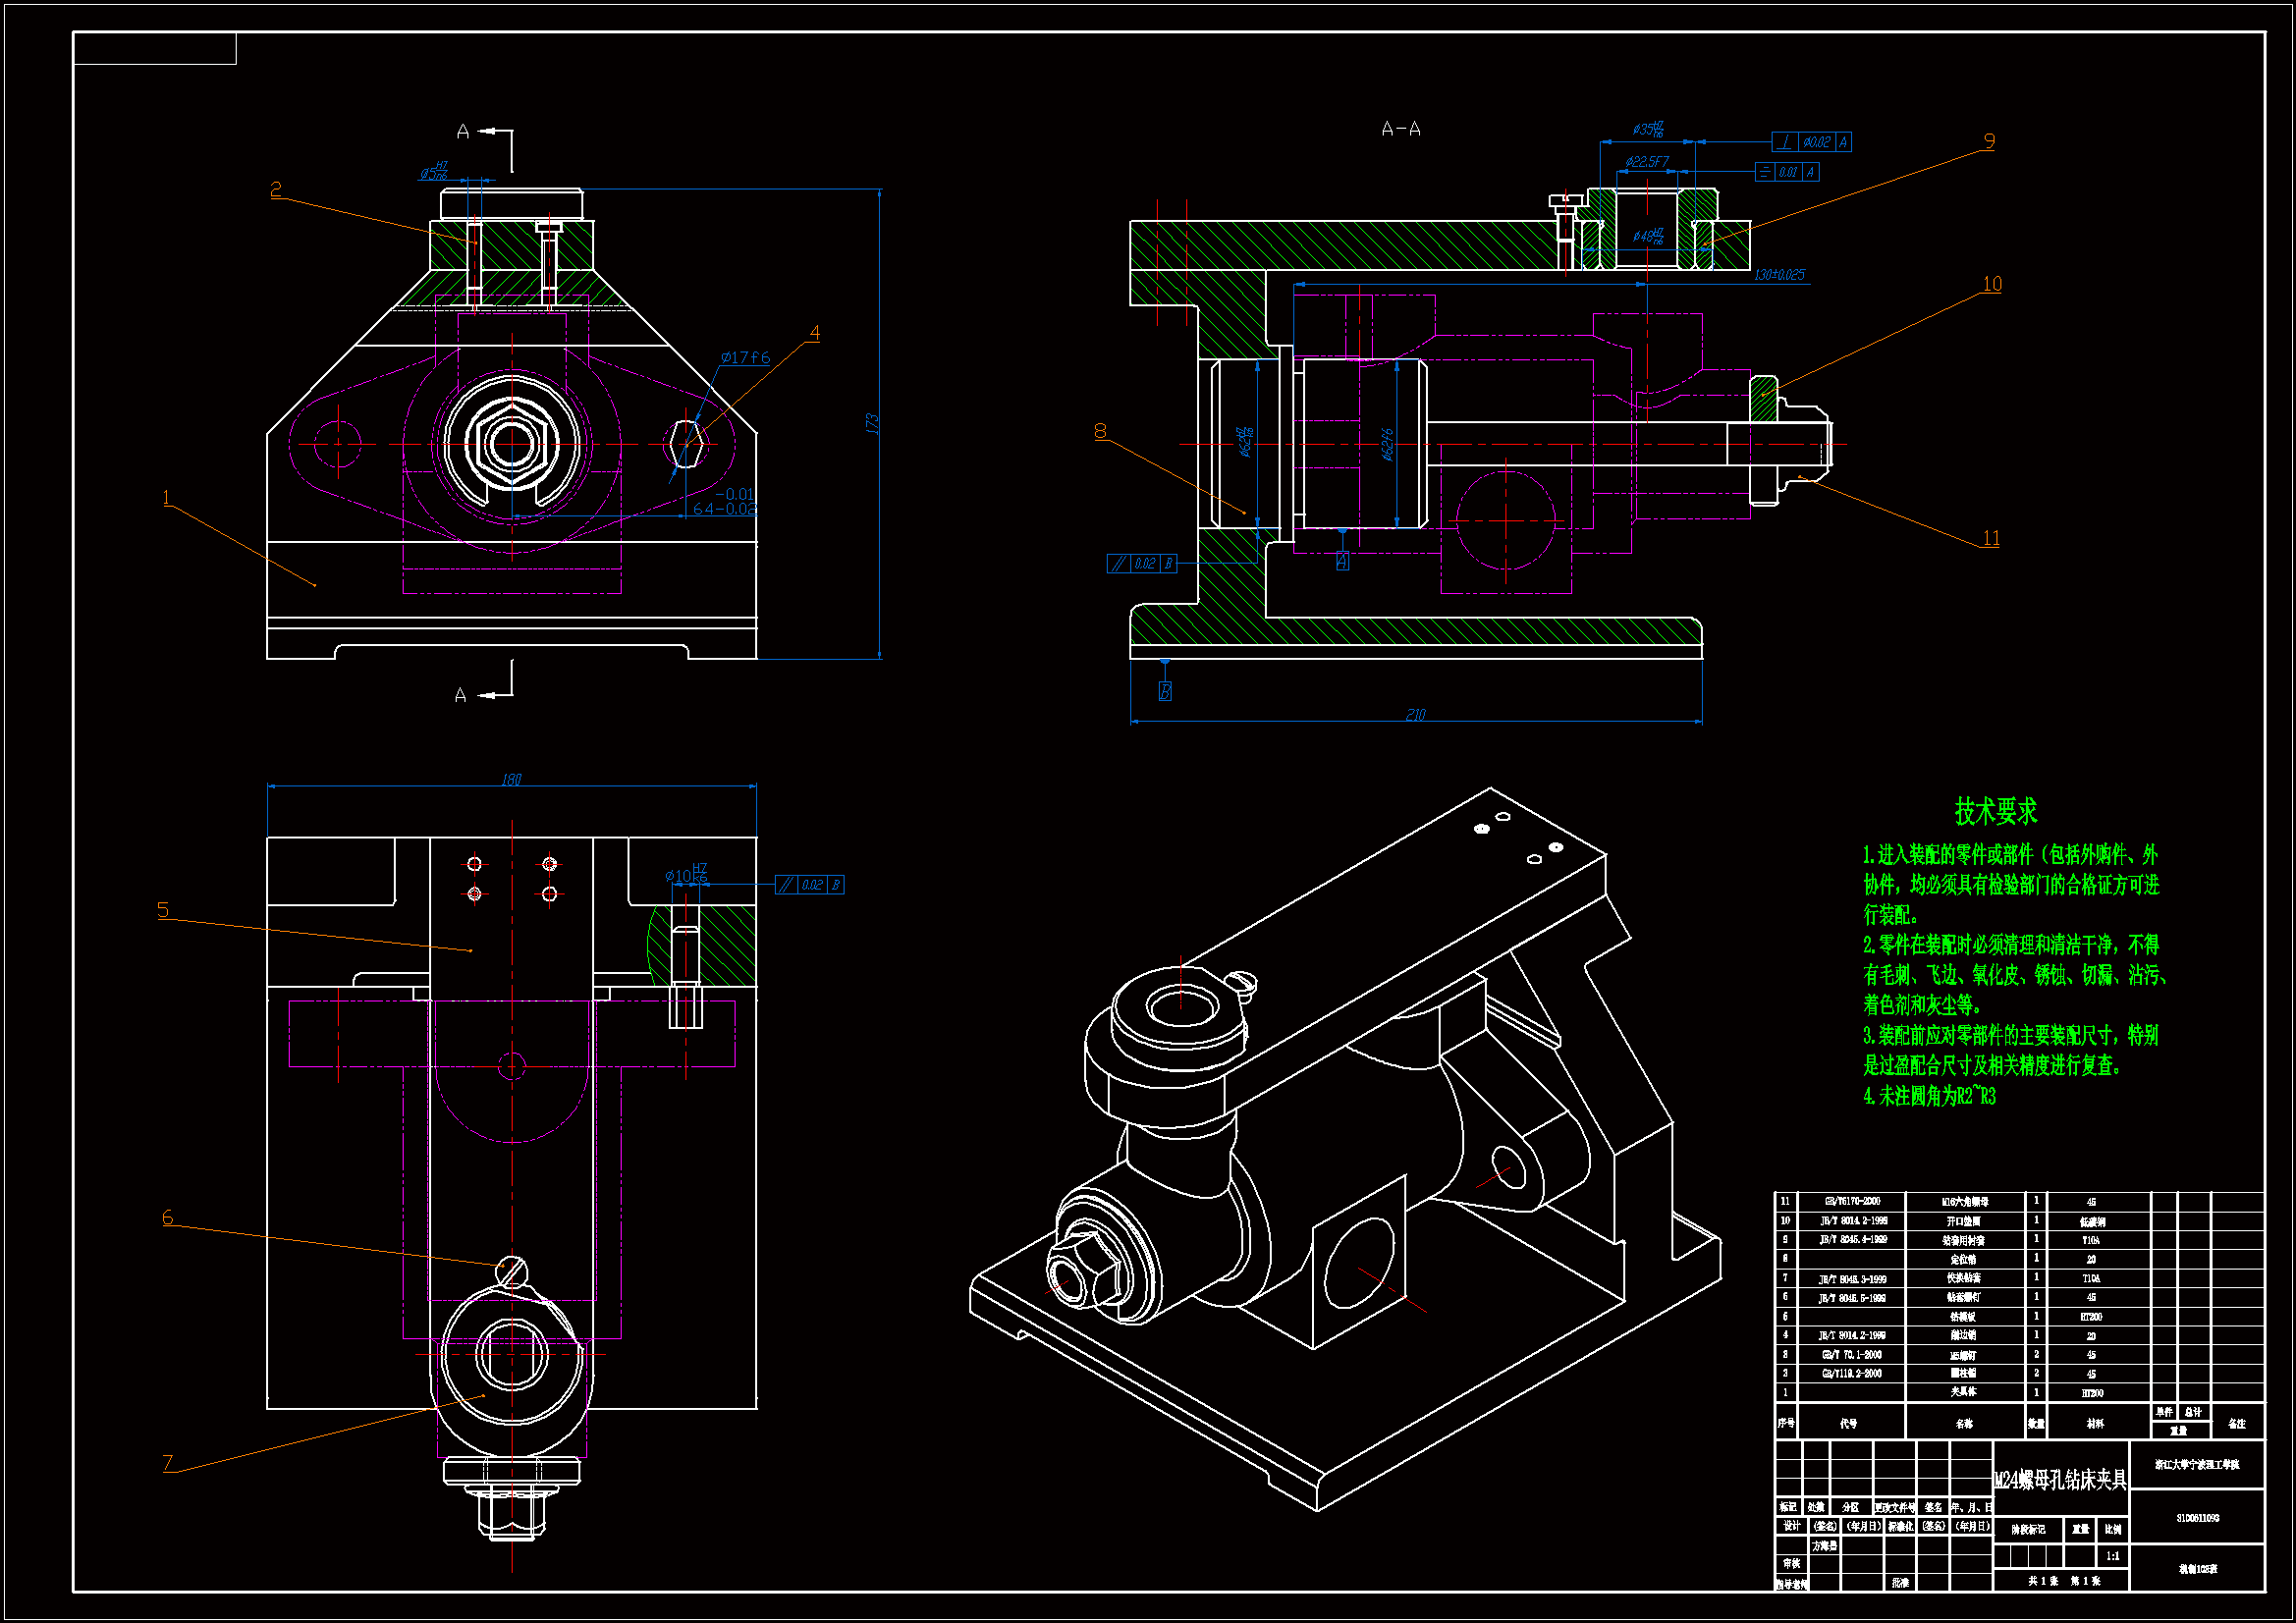Click datum B symbol below base
2296x1623 pixels.
click(x=1165, y=691)
